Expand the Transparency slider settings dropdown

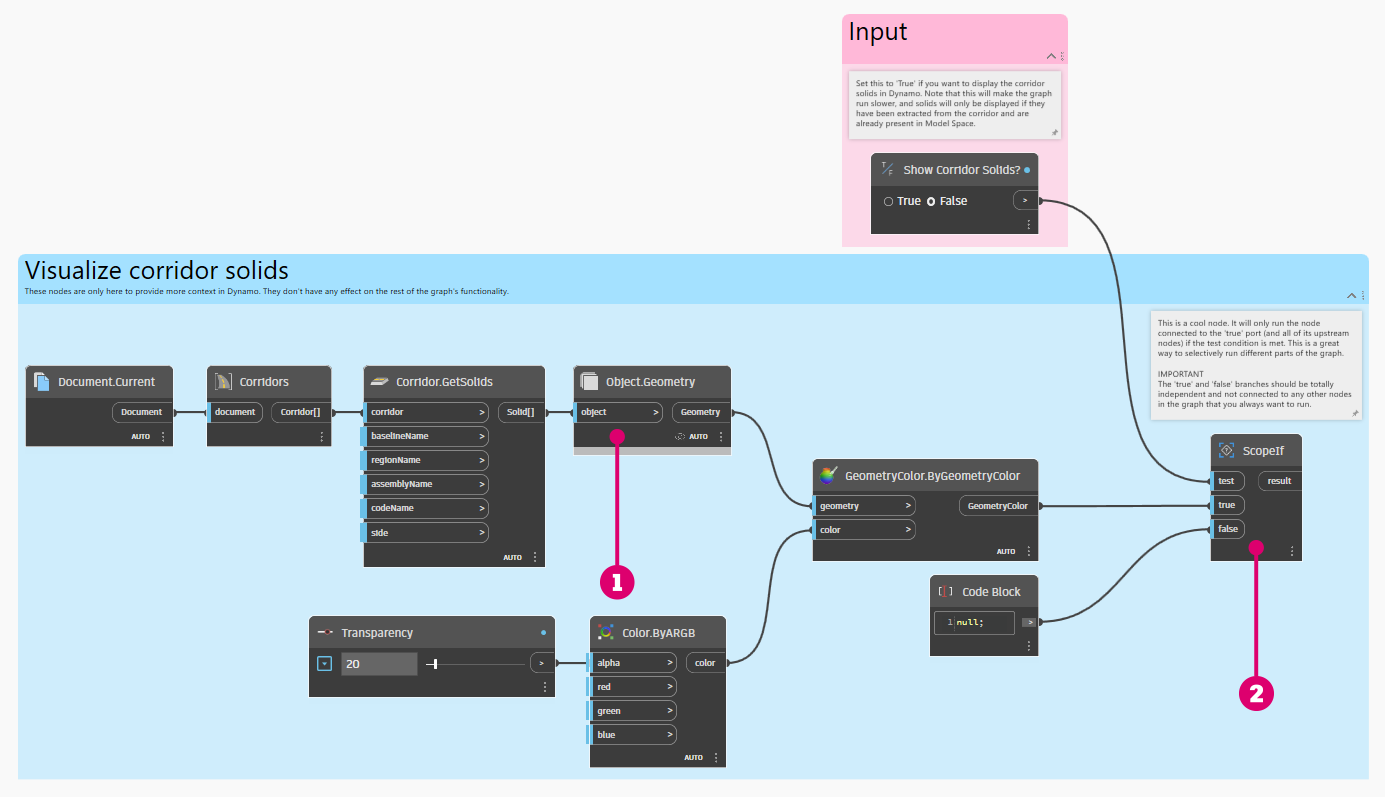(x=324, y=663)
